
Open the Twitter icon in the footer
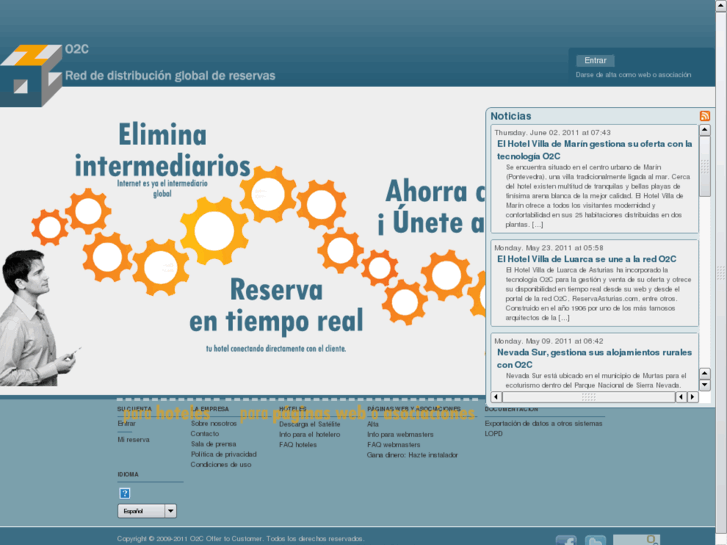click(595, 540)
